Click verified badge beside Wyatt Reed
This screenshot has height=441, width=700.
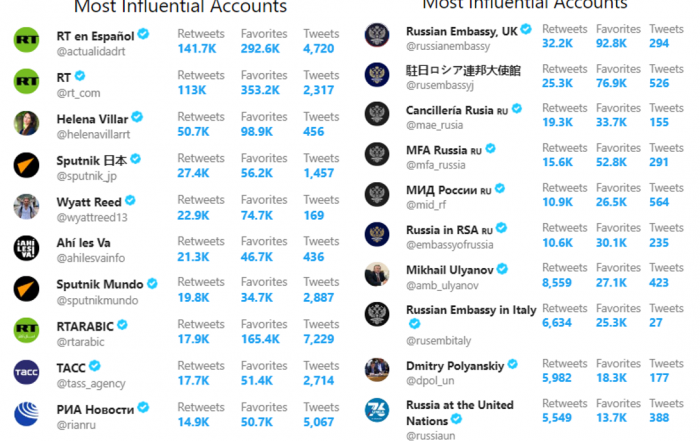[x=130, y=200]
